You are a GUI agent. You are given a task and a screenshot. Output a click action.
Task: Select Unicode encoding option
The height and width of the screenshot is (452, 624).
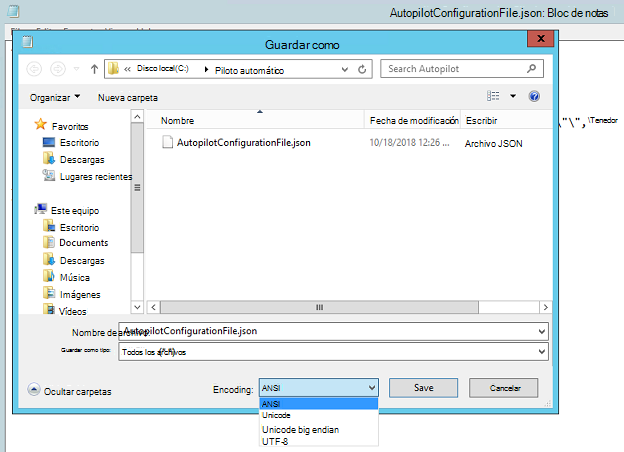(x=318, y=415)
